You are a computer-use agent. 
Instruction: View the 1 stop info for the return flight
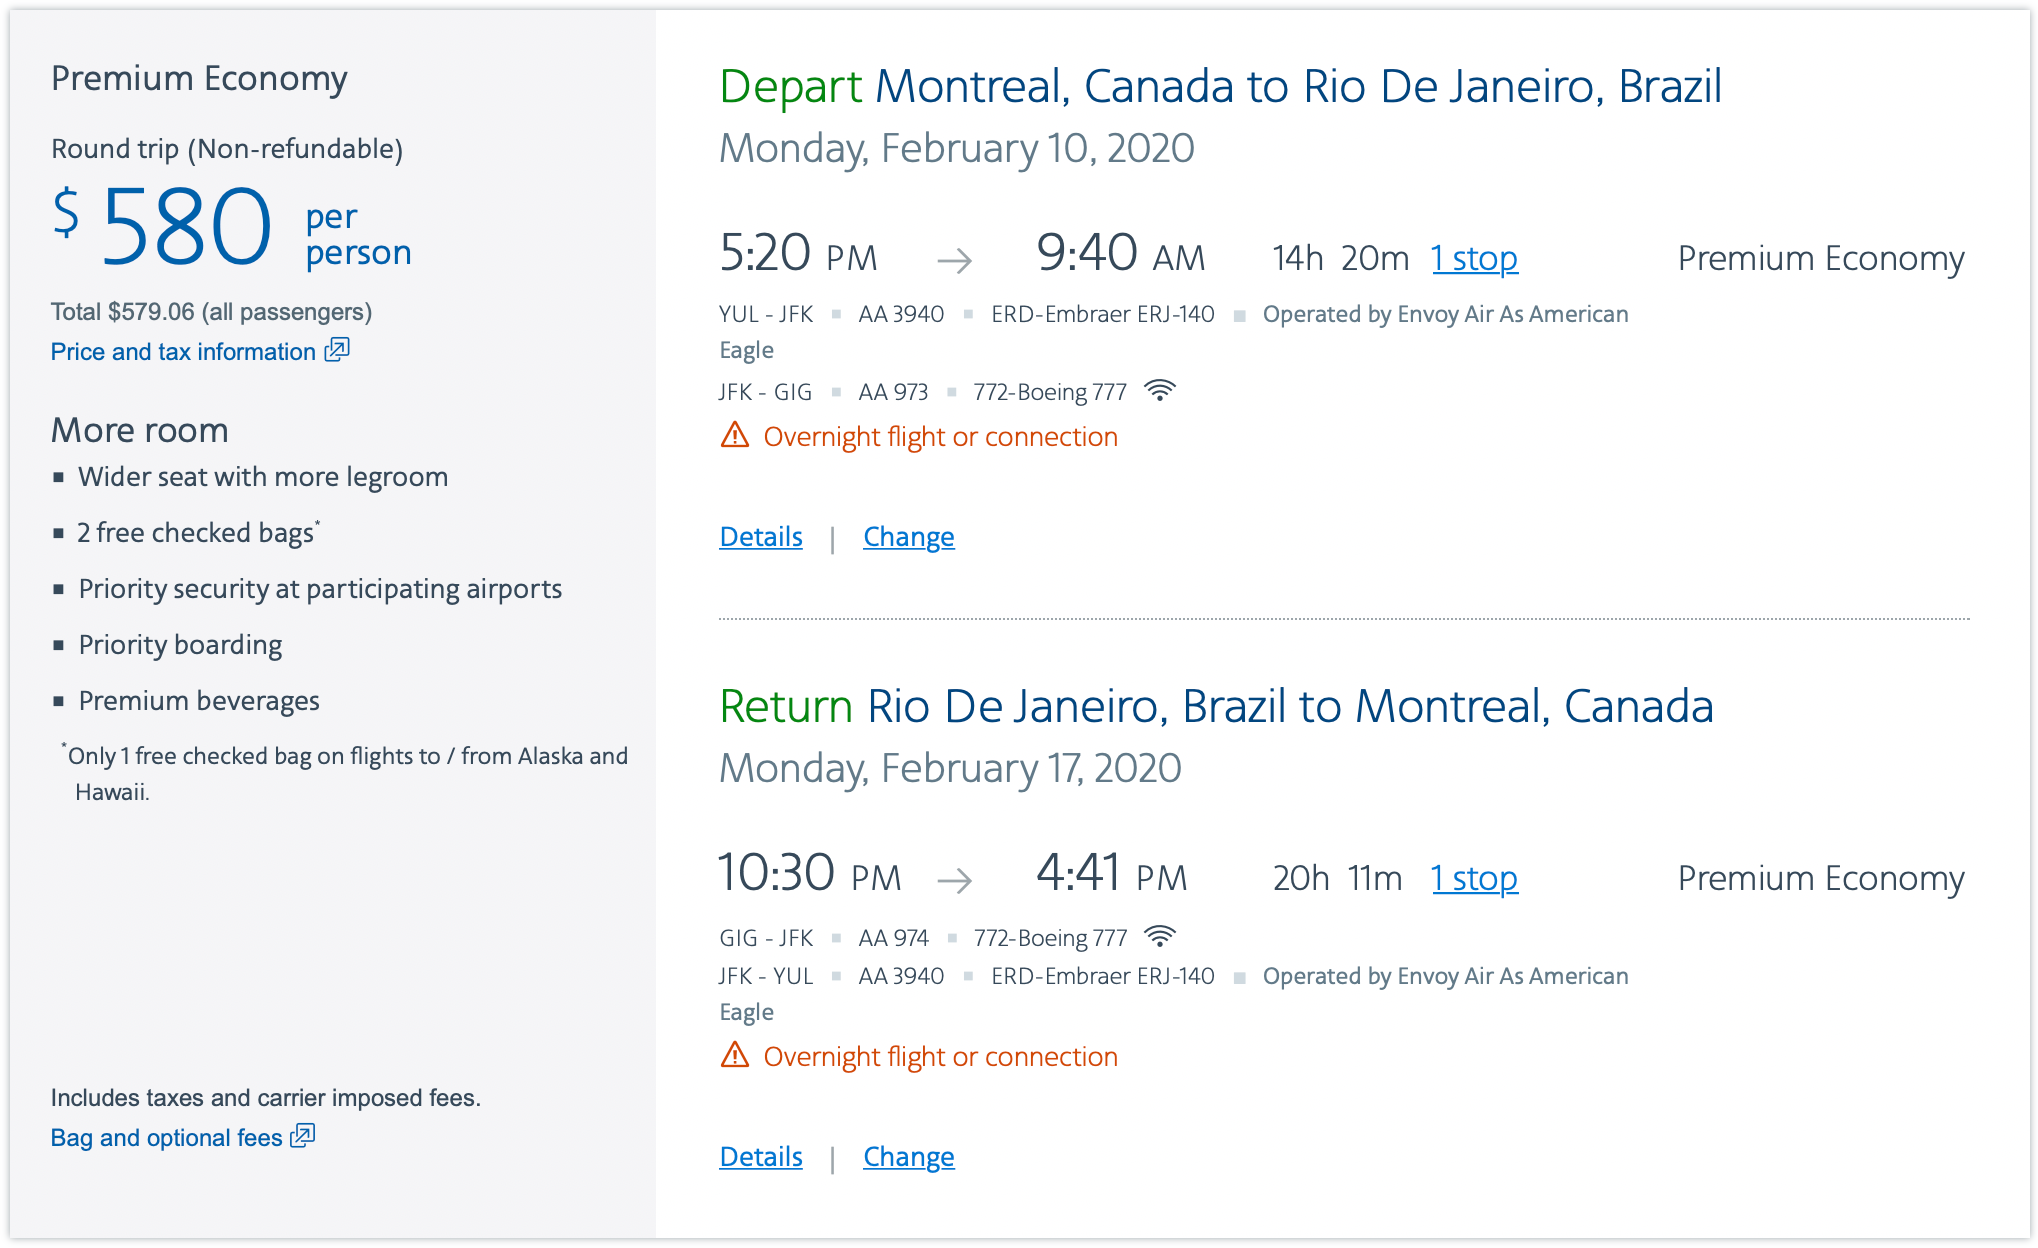point(1474,879)
